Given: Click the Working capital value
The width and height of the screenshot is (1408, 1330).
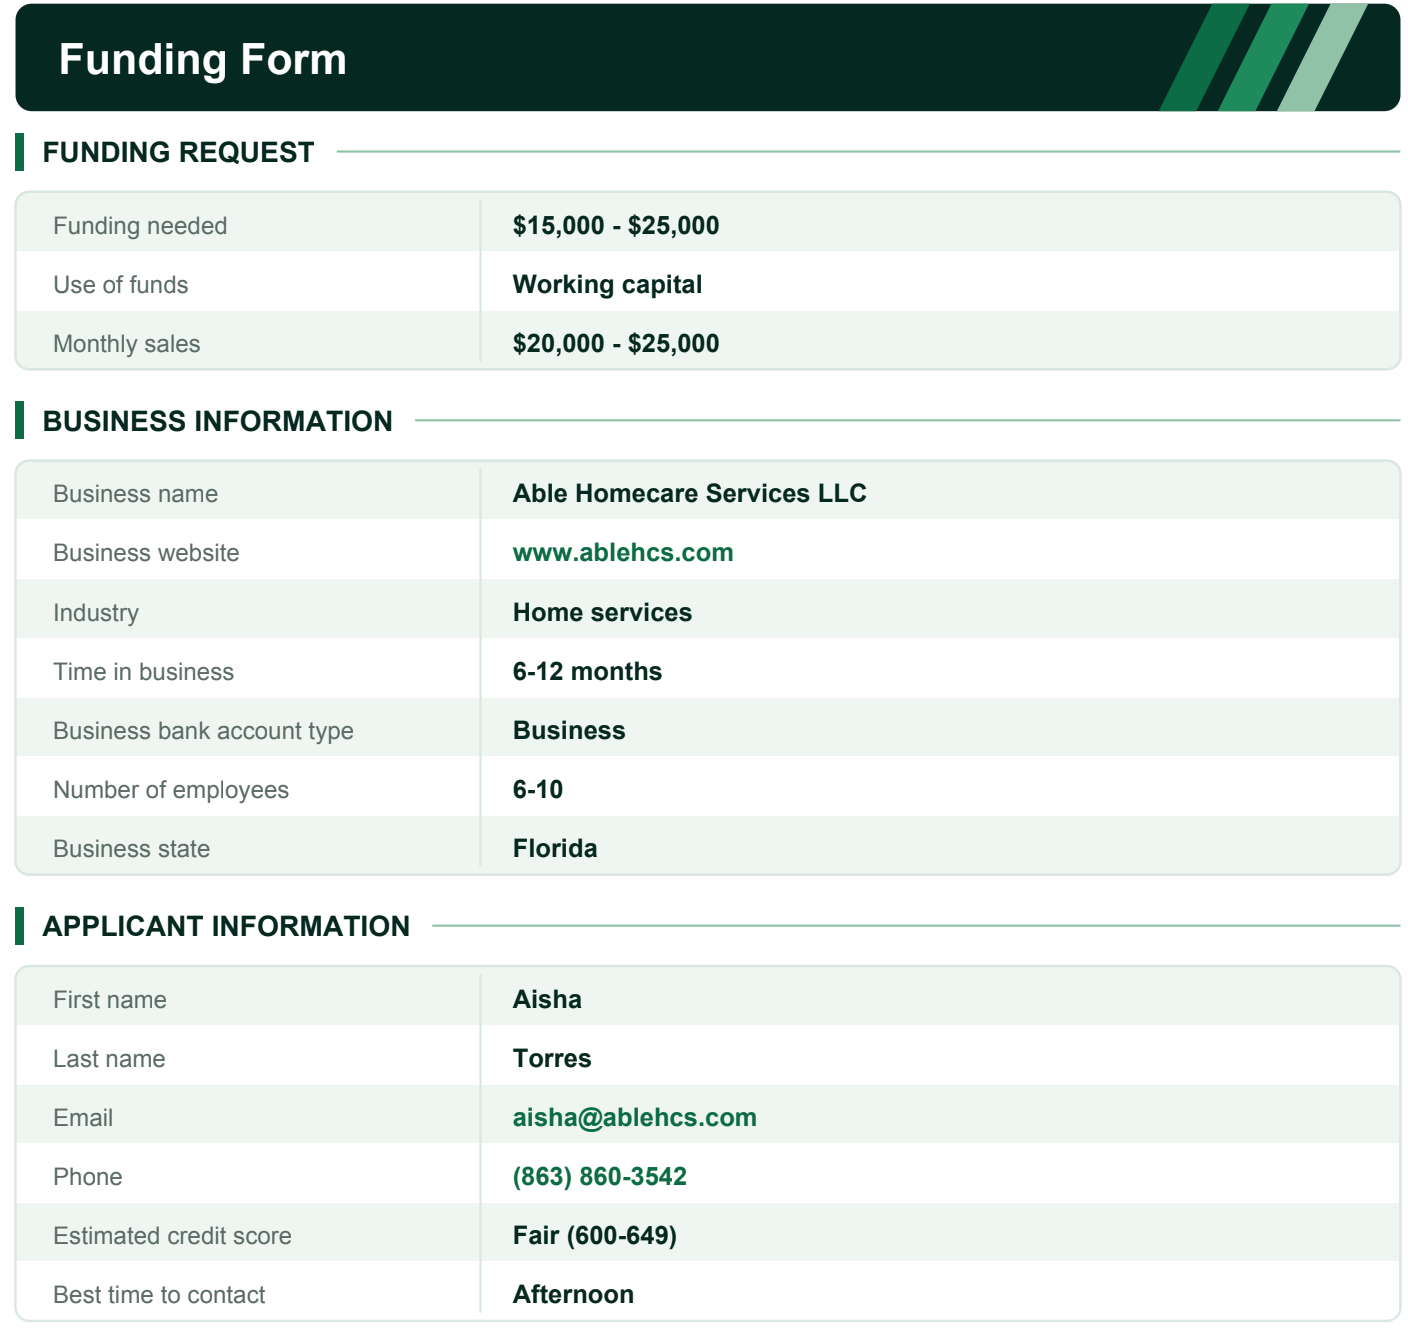Looking at the screenshot, I should coord(608,285).
